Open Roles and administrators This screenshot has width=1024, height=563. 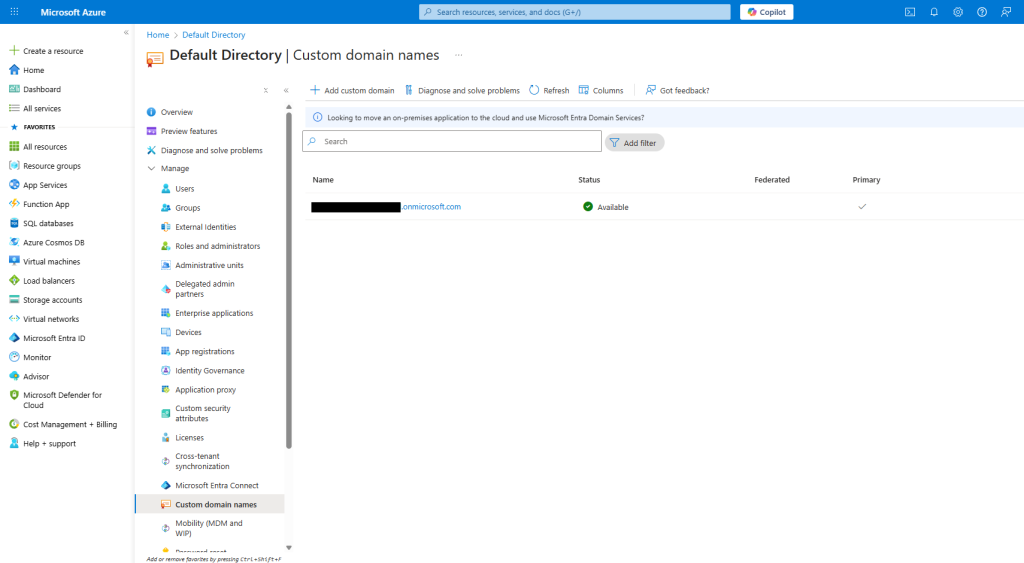coord(217,246)
